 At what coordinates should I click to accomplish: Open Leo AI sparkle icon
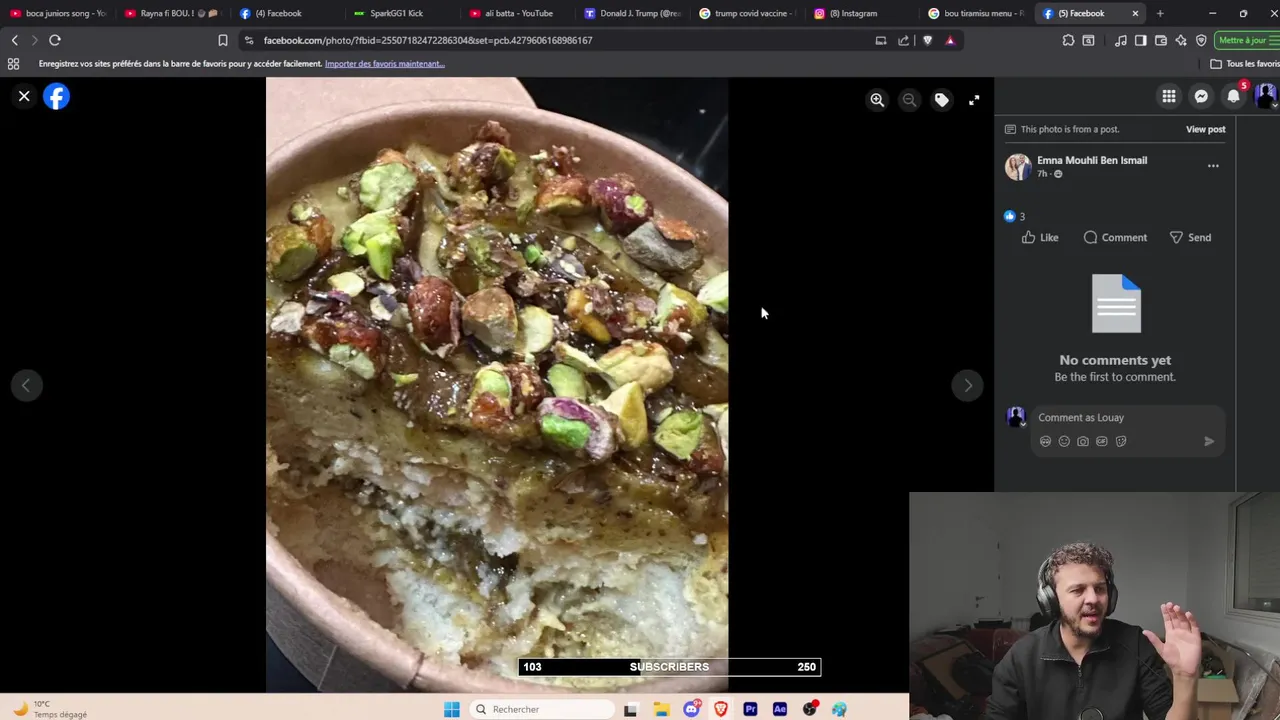[x=1181, y=40]
